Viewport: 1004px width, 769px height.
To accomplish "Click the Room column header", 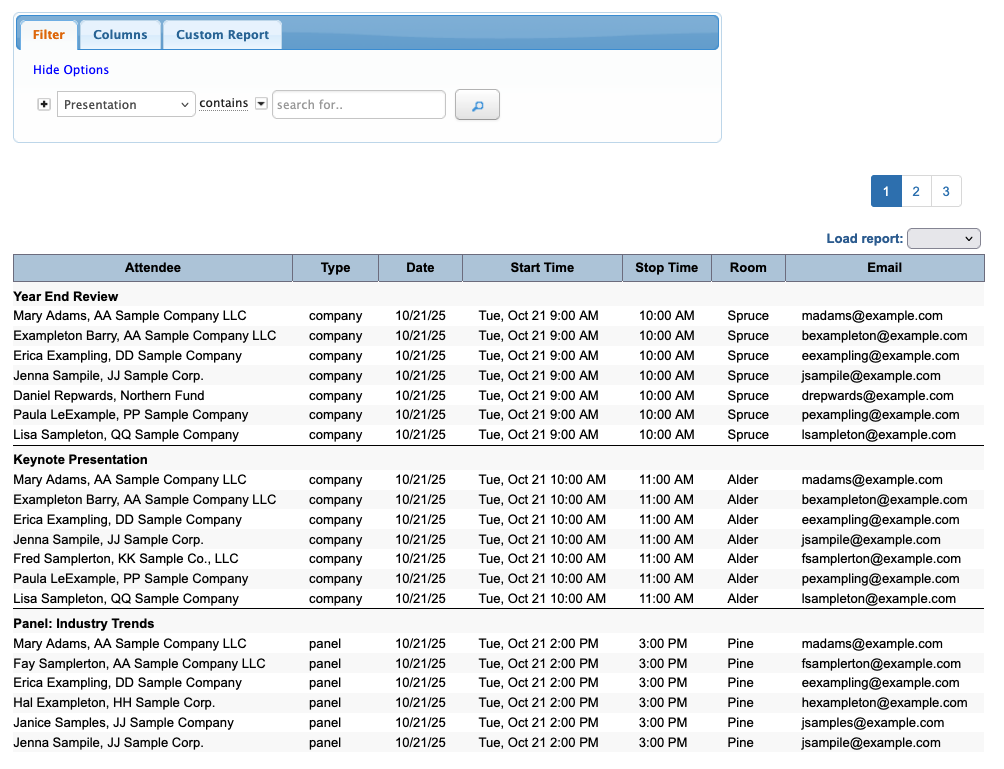I will 748,268.
